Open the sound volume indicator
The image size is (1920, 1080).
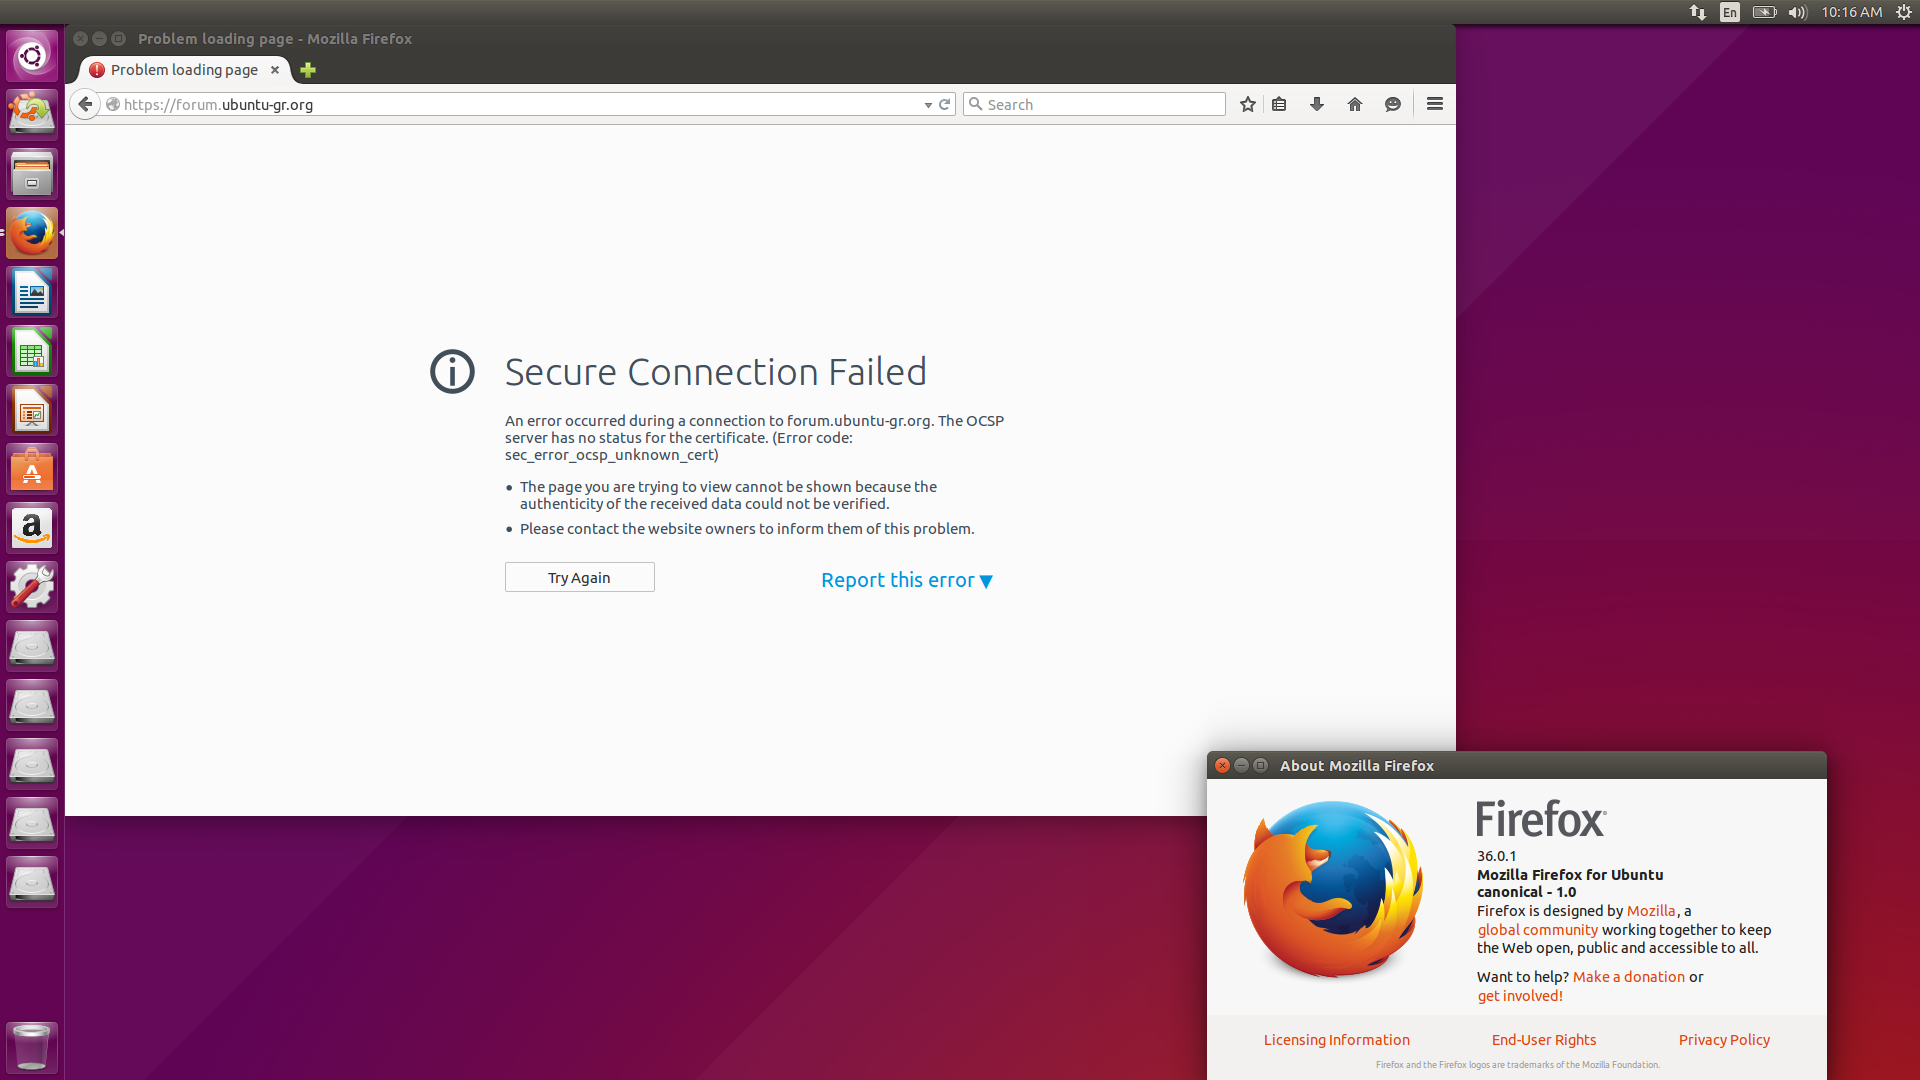[1798, 12]
